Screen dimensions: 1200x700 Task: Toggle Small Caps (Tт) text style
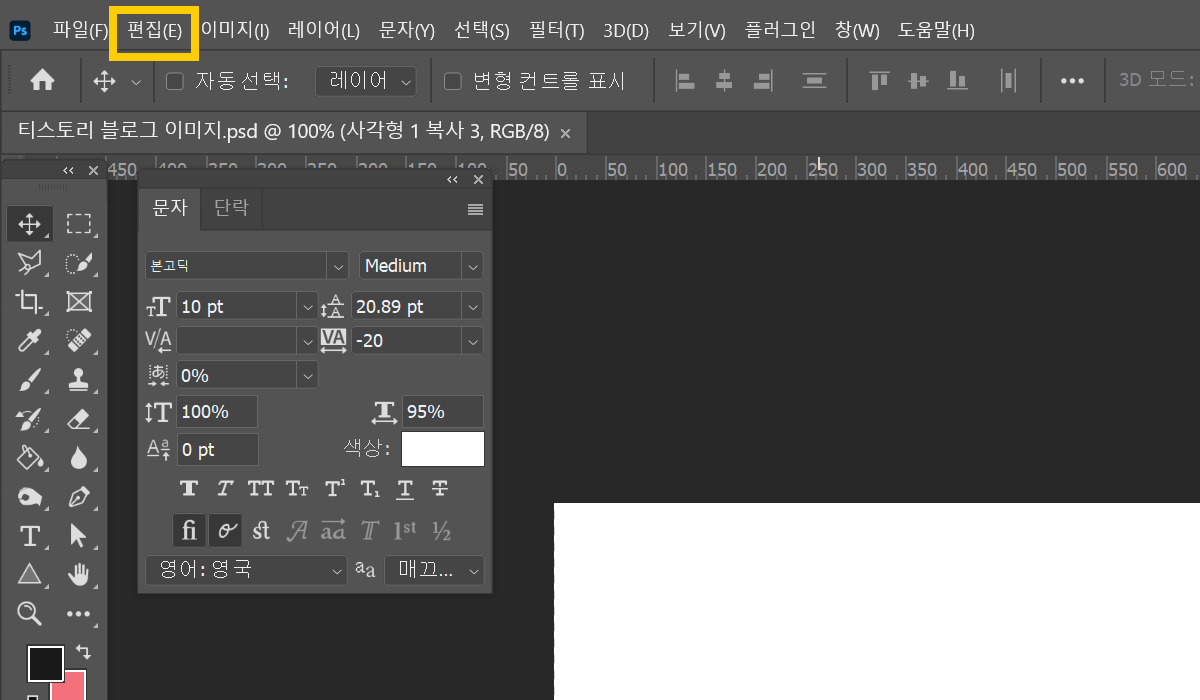(297, 489)
